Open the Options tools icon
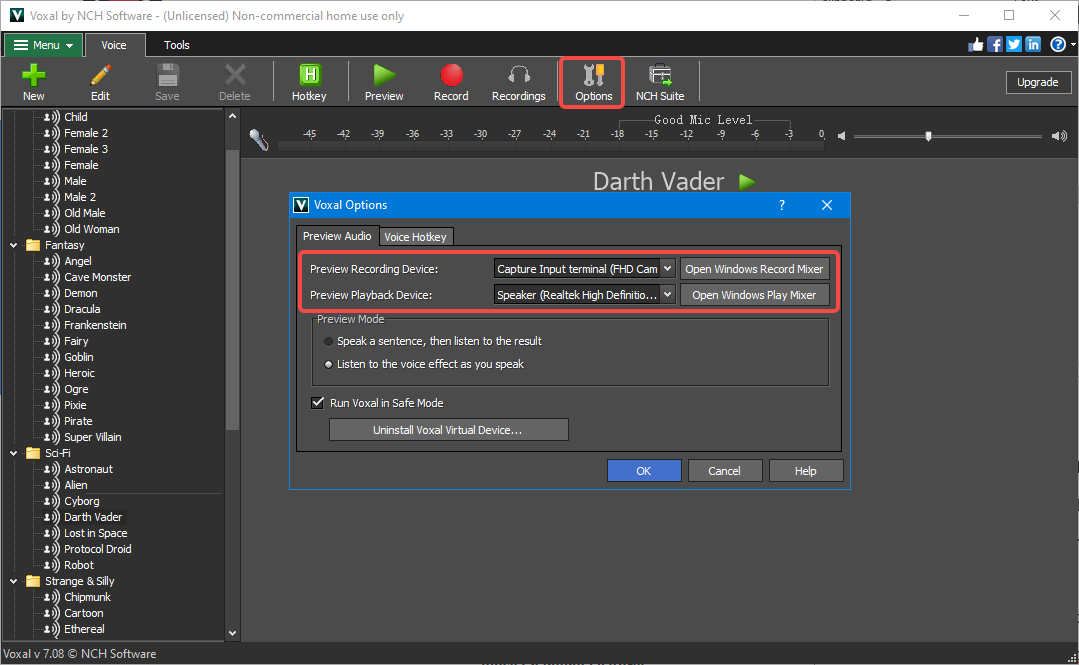The height and width of the screenshot is (665, 1079). coord(593,74)
